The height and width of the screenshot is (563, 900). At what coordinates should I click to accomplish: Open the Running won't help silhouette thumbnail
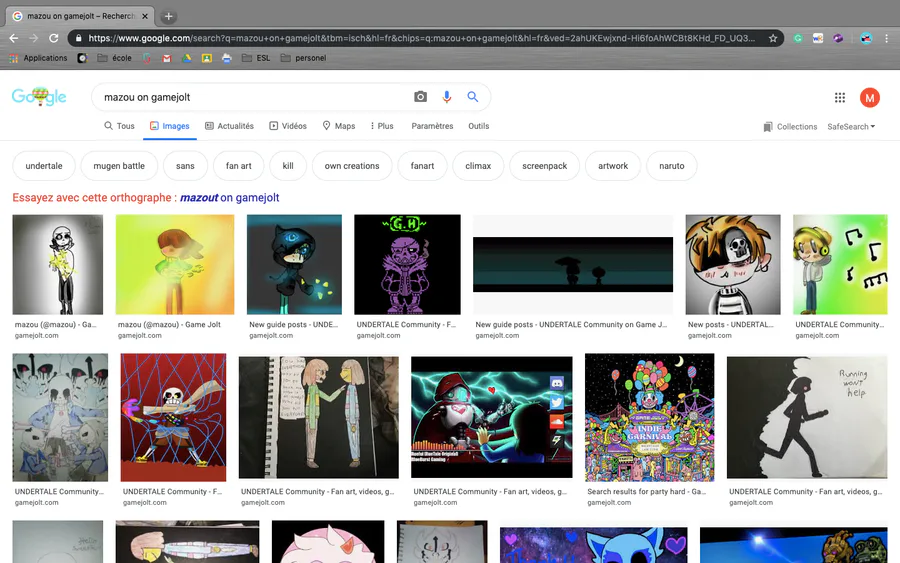pos(807,417)
